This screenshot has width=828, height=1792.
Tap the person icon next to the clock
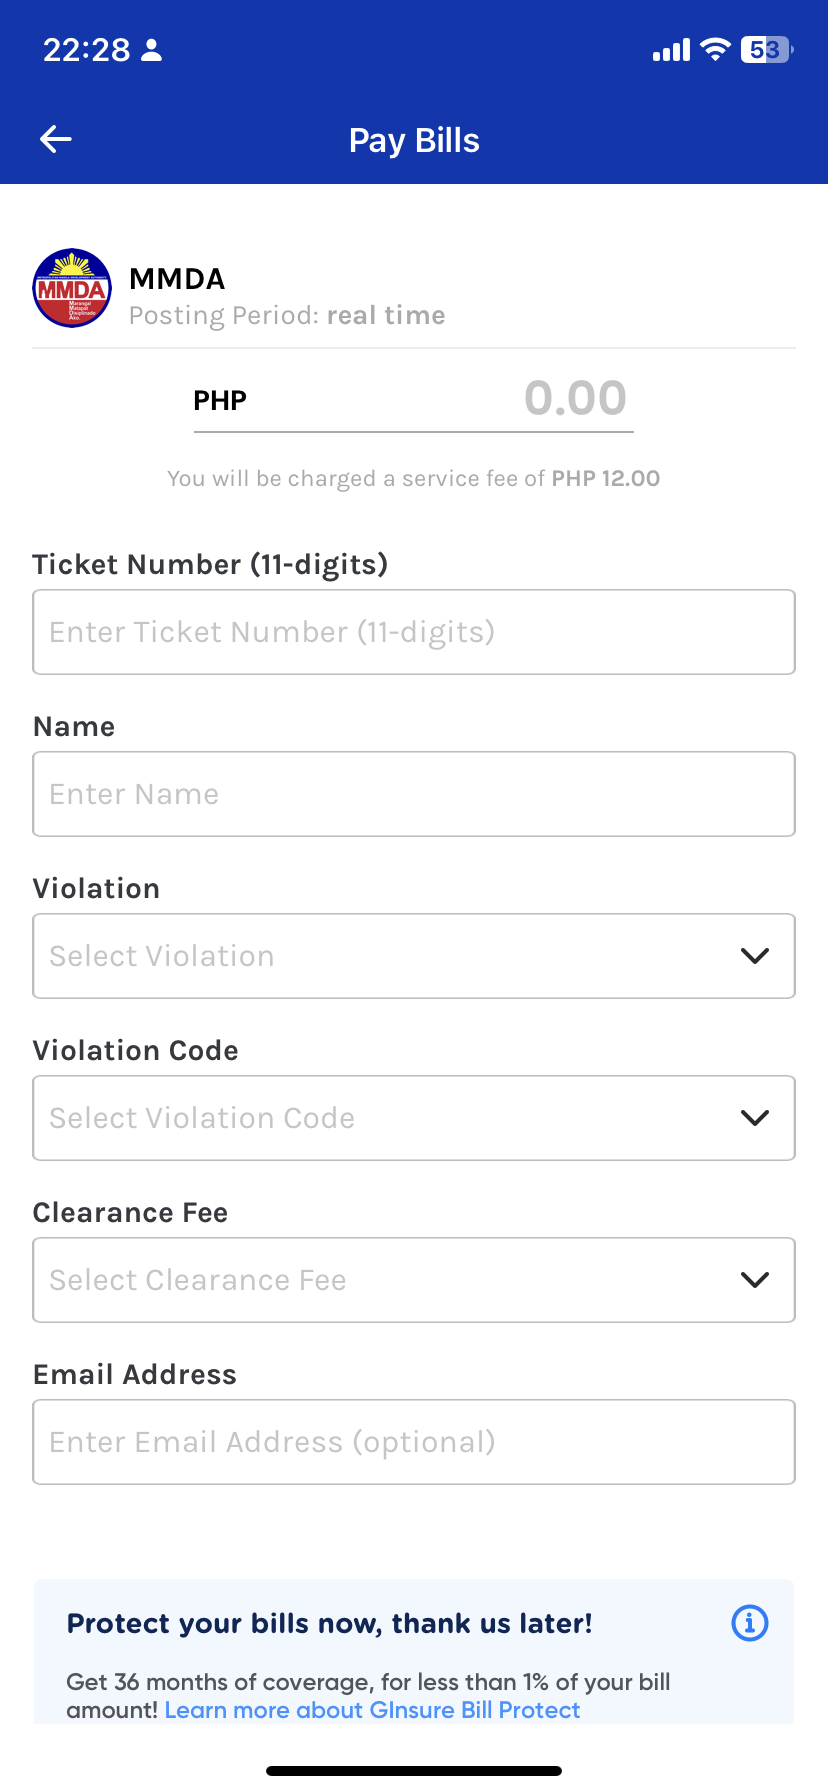[x=151, y=49]
